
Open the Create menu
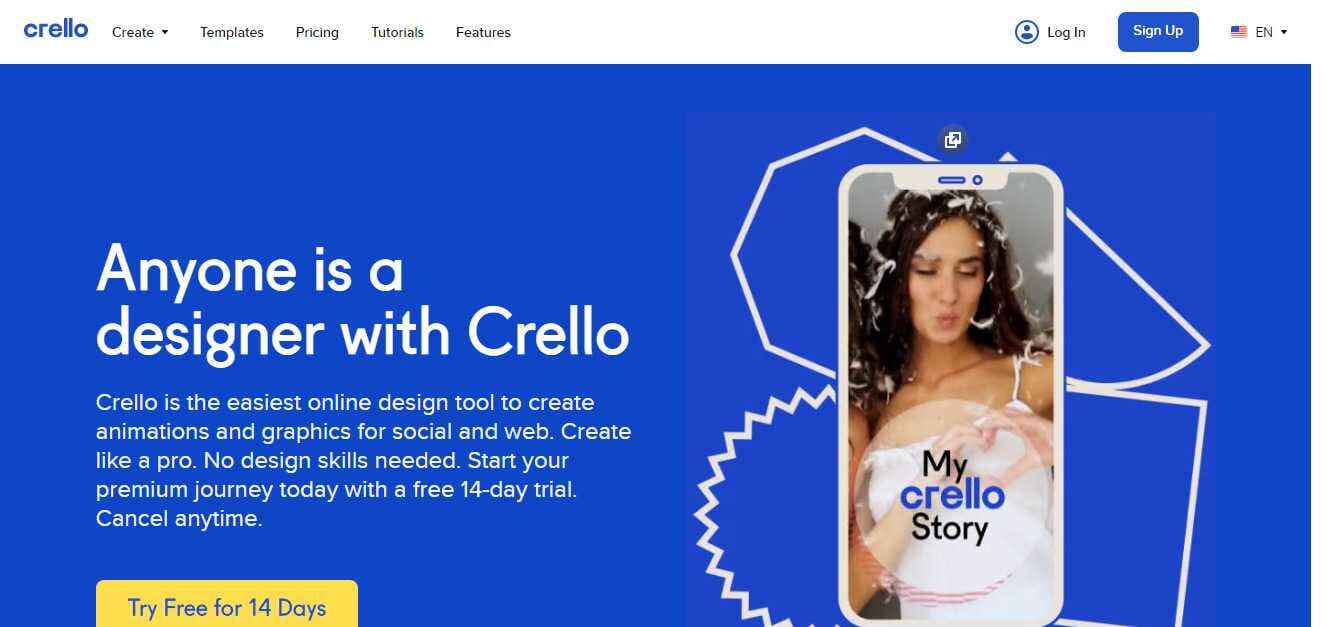pos(140,32)
